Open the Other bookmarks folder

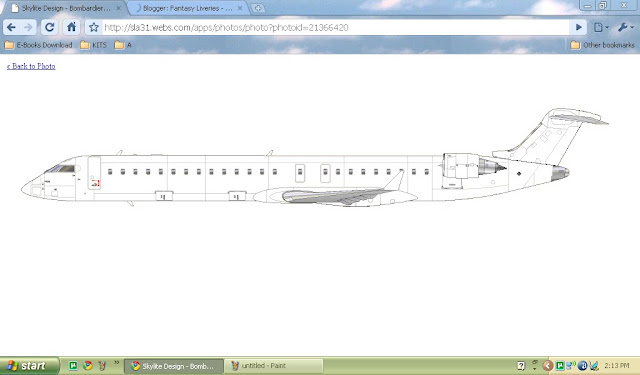click(x=602, y=45)
